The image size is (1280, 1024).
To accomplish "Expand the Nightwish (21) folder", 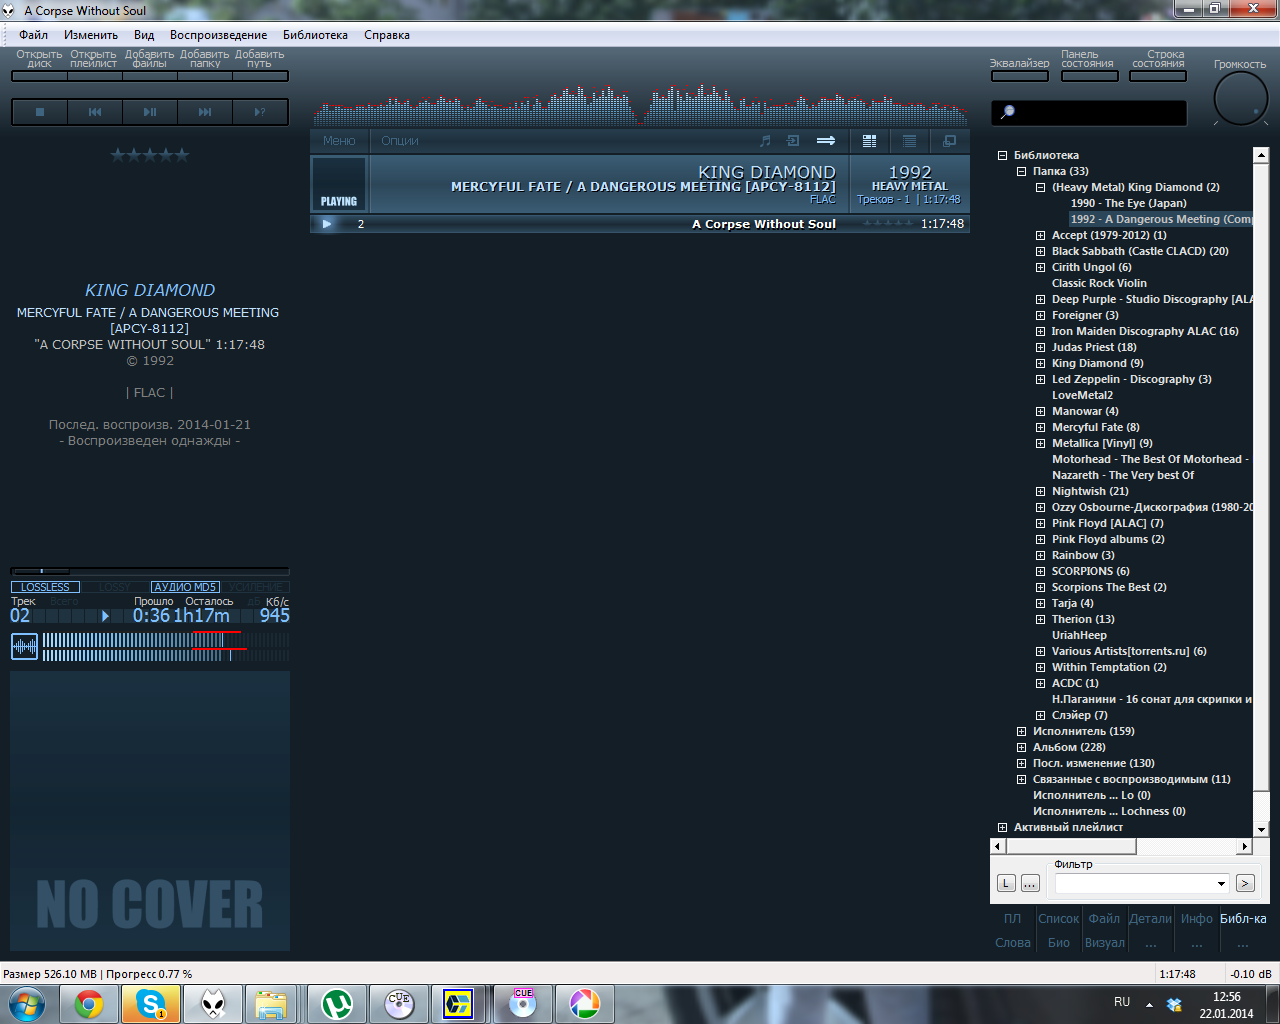I will [x=1040, y=491].
